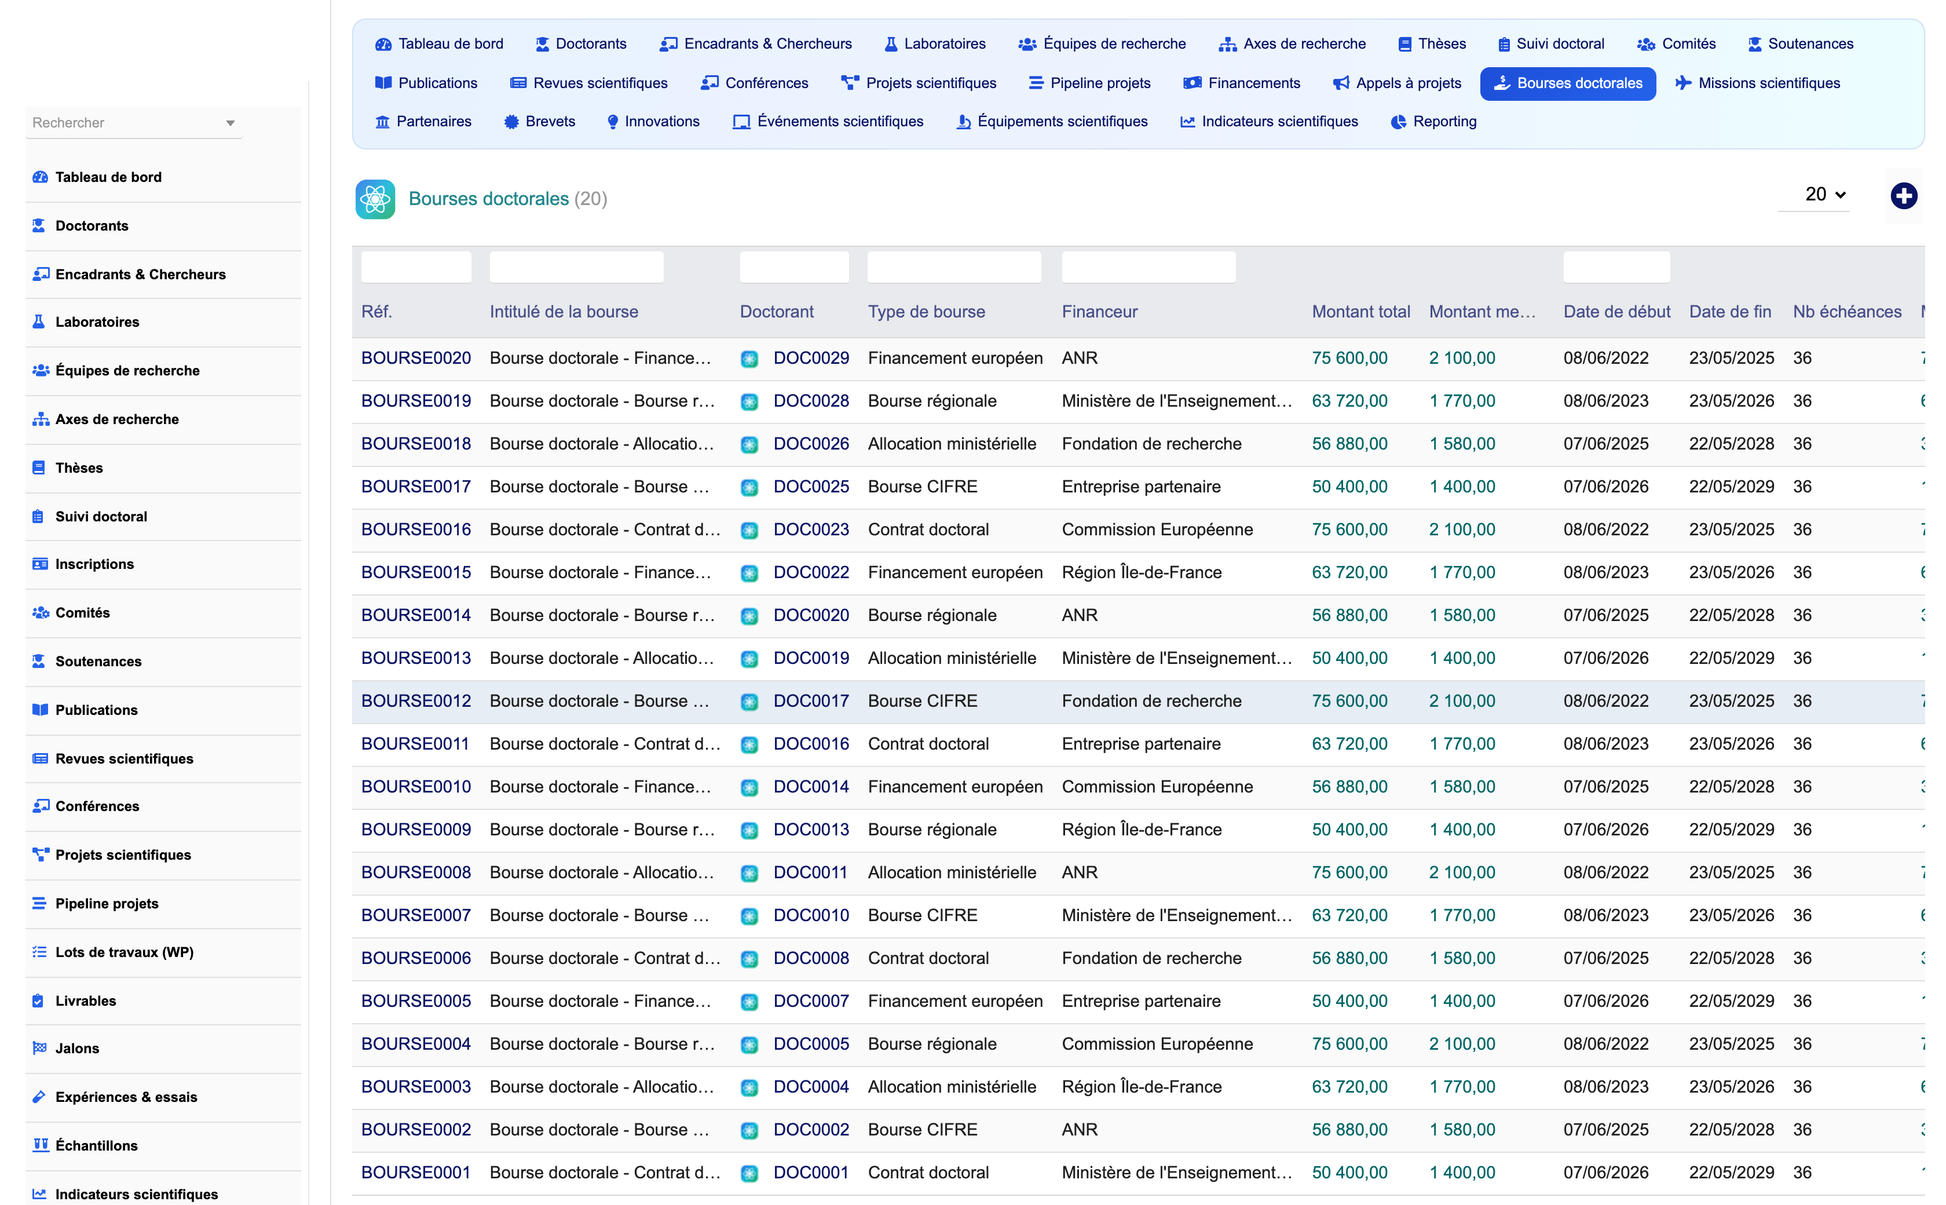Open Revues scientifiques in sidebar
This screenshot has height=1205, width=1946.
[x=124, y=758]
